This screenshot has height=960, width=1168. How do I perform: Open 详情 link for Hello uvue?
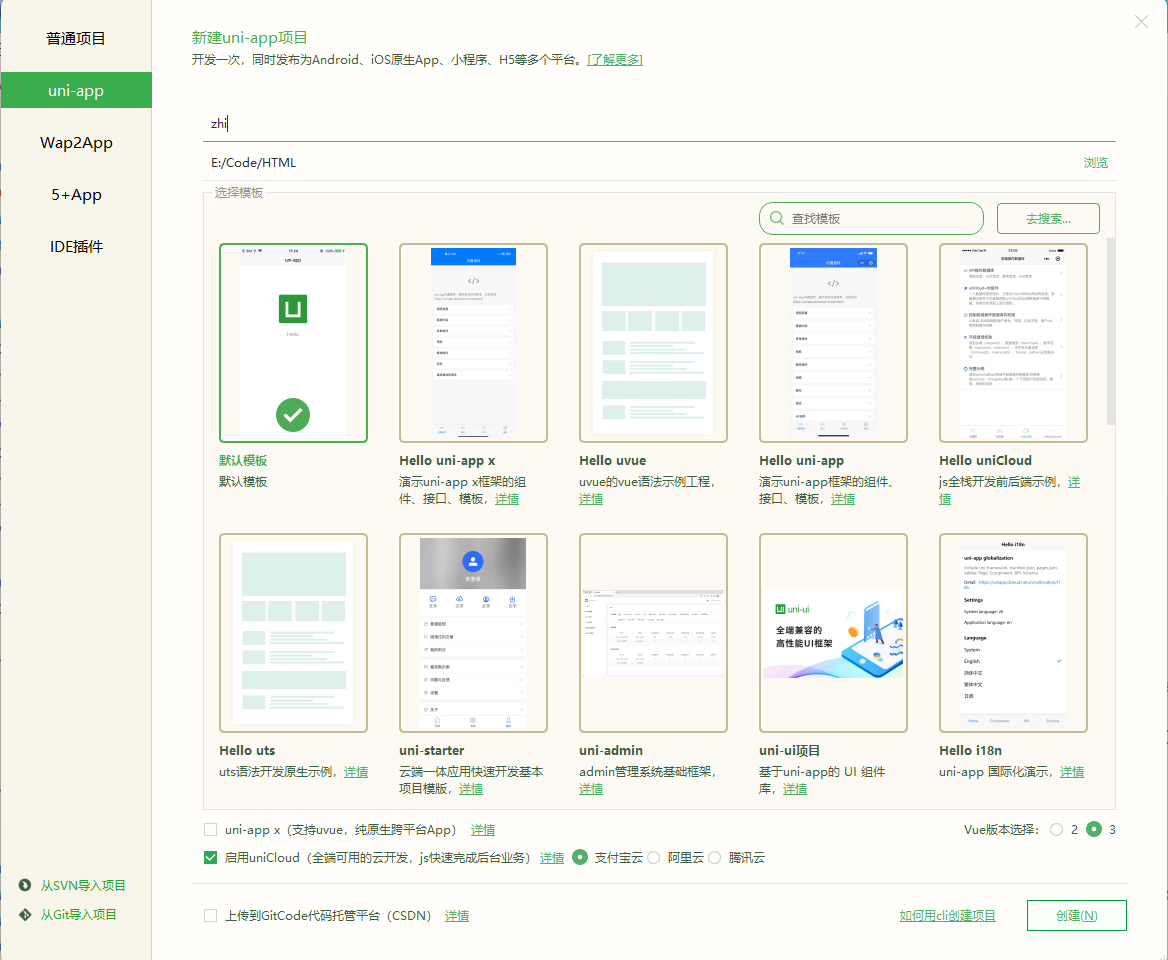point(591,499)
